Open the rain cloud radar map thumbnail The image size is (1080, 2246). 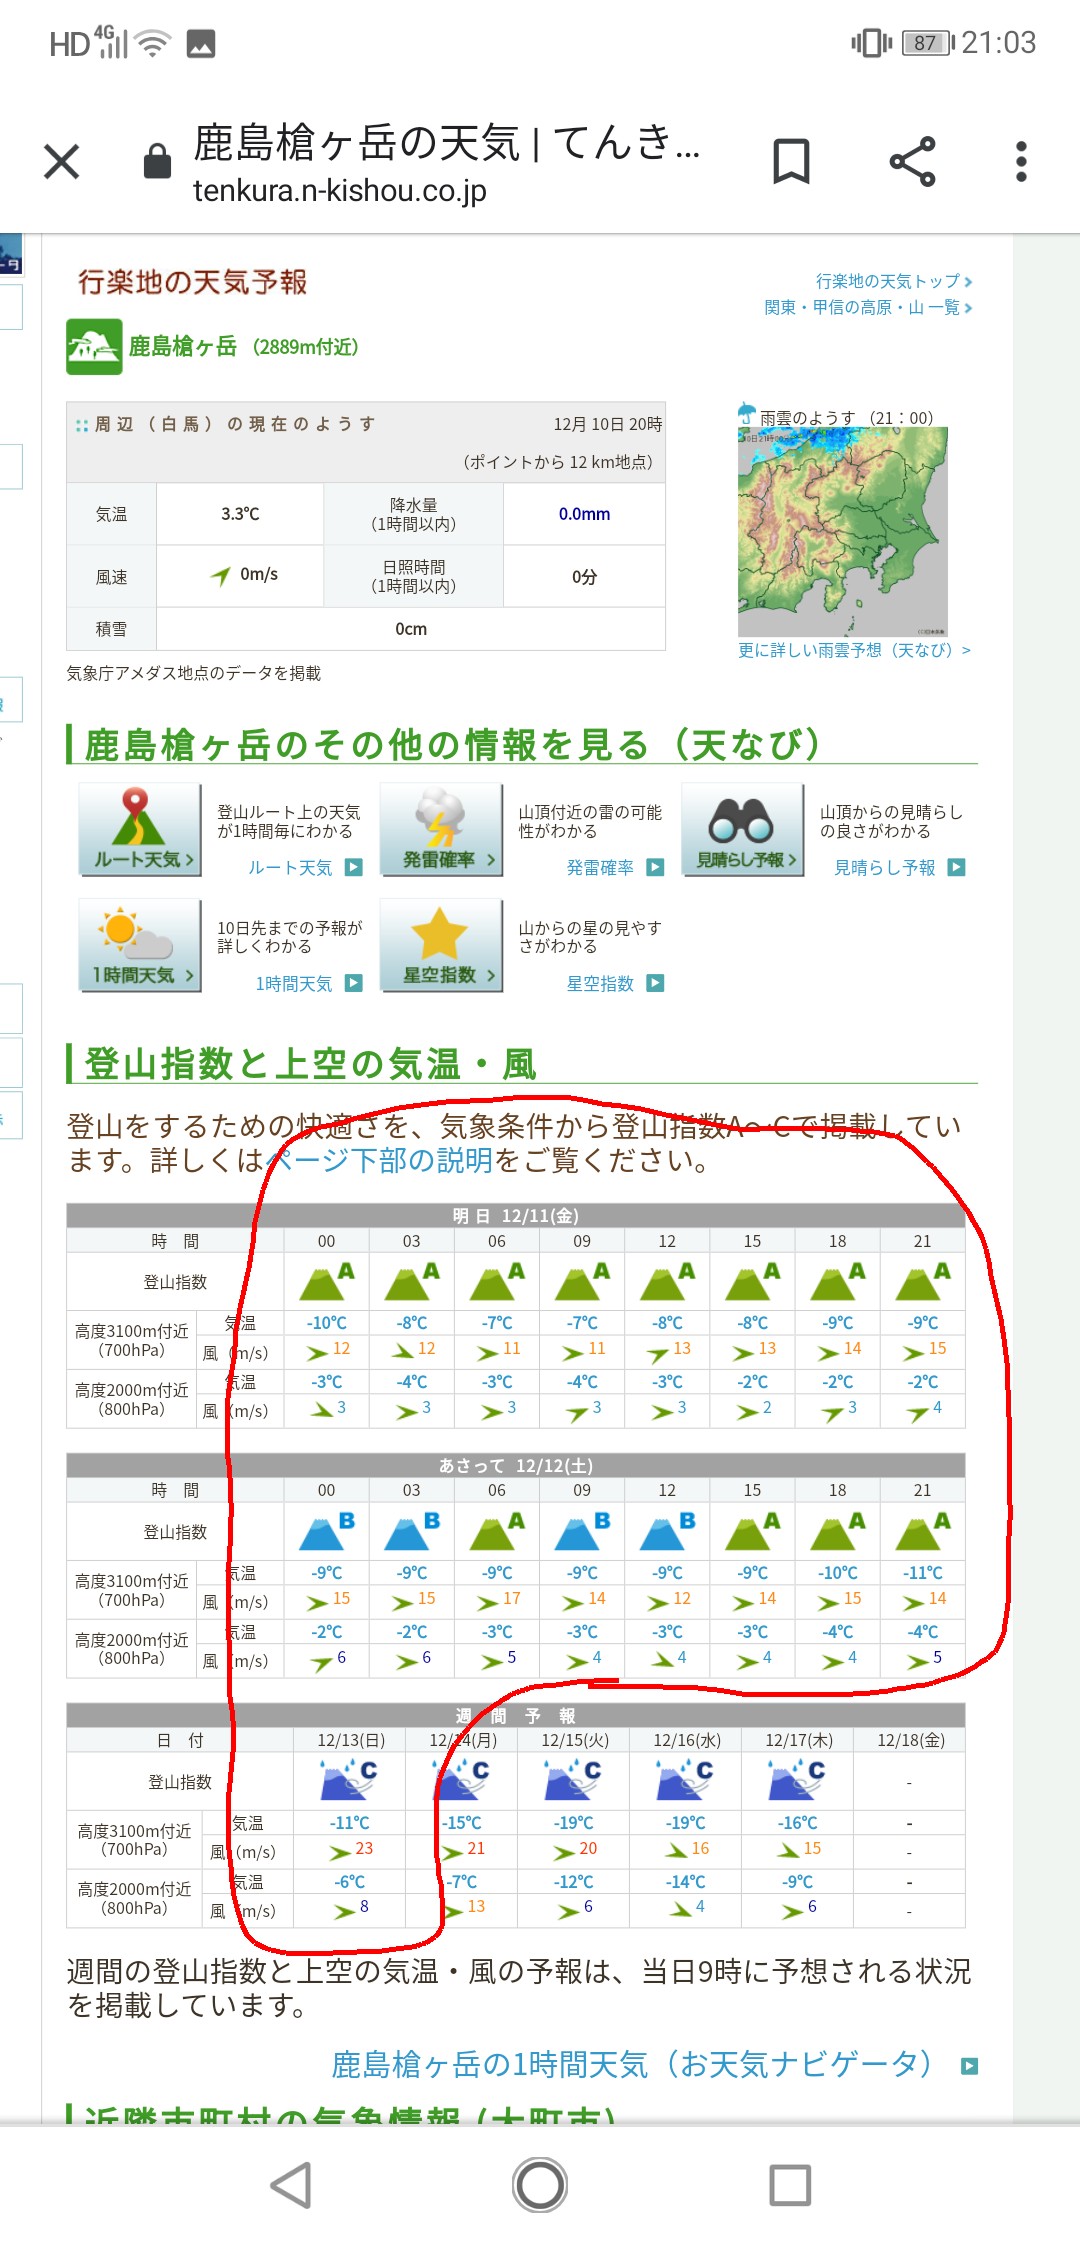(x=843, y=532)
